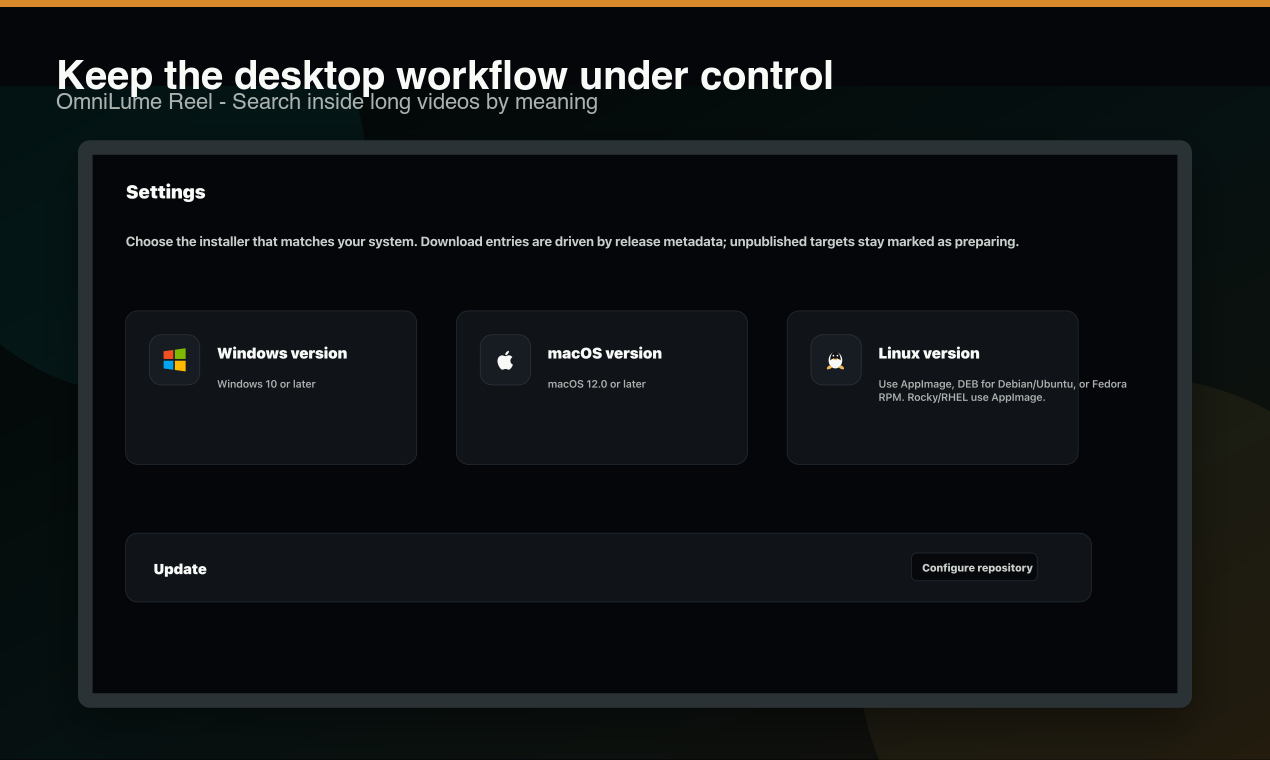Screen dimensions: 1270x760
Task: Click the 'macOS 12.0 or later' text
Action: pyautogui.click(x=597, y=384)
